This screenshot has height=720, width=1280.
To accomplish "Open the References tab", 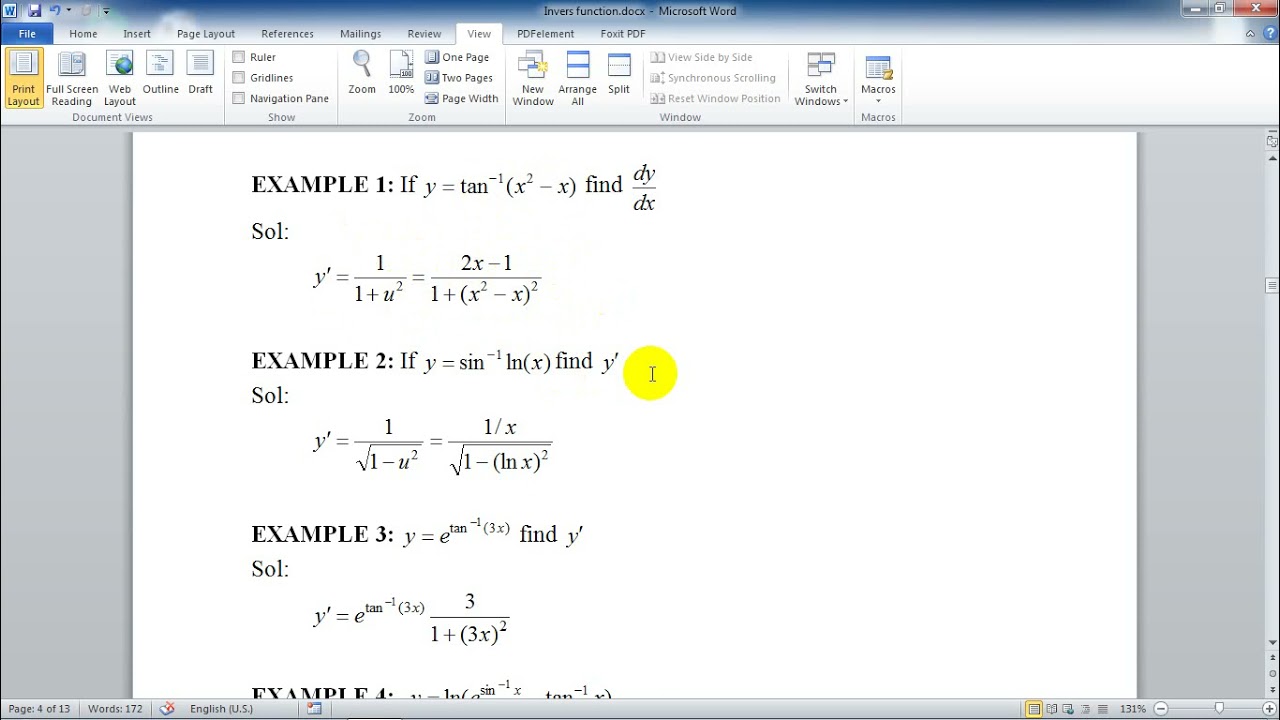I will (287, 34).
